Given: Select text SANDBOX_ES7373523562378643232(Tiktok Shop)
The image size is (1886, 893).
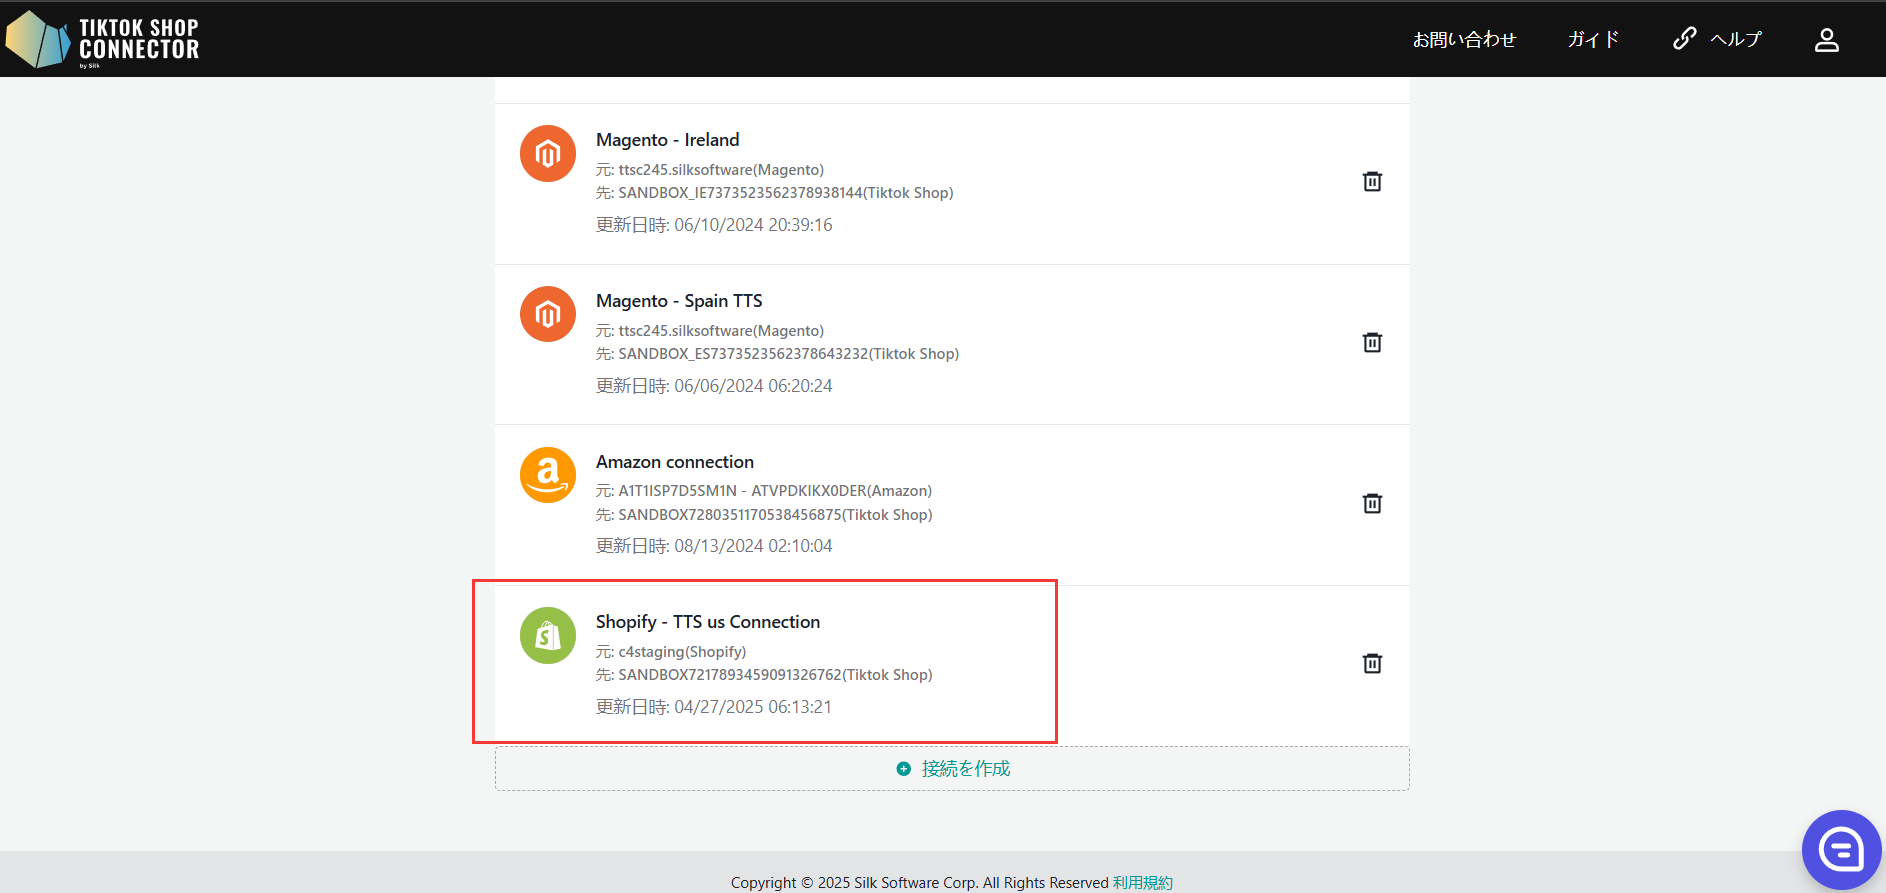Looking at the screenshot, I should 789,354.
